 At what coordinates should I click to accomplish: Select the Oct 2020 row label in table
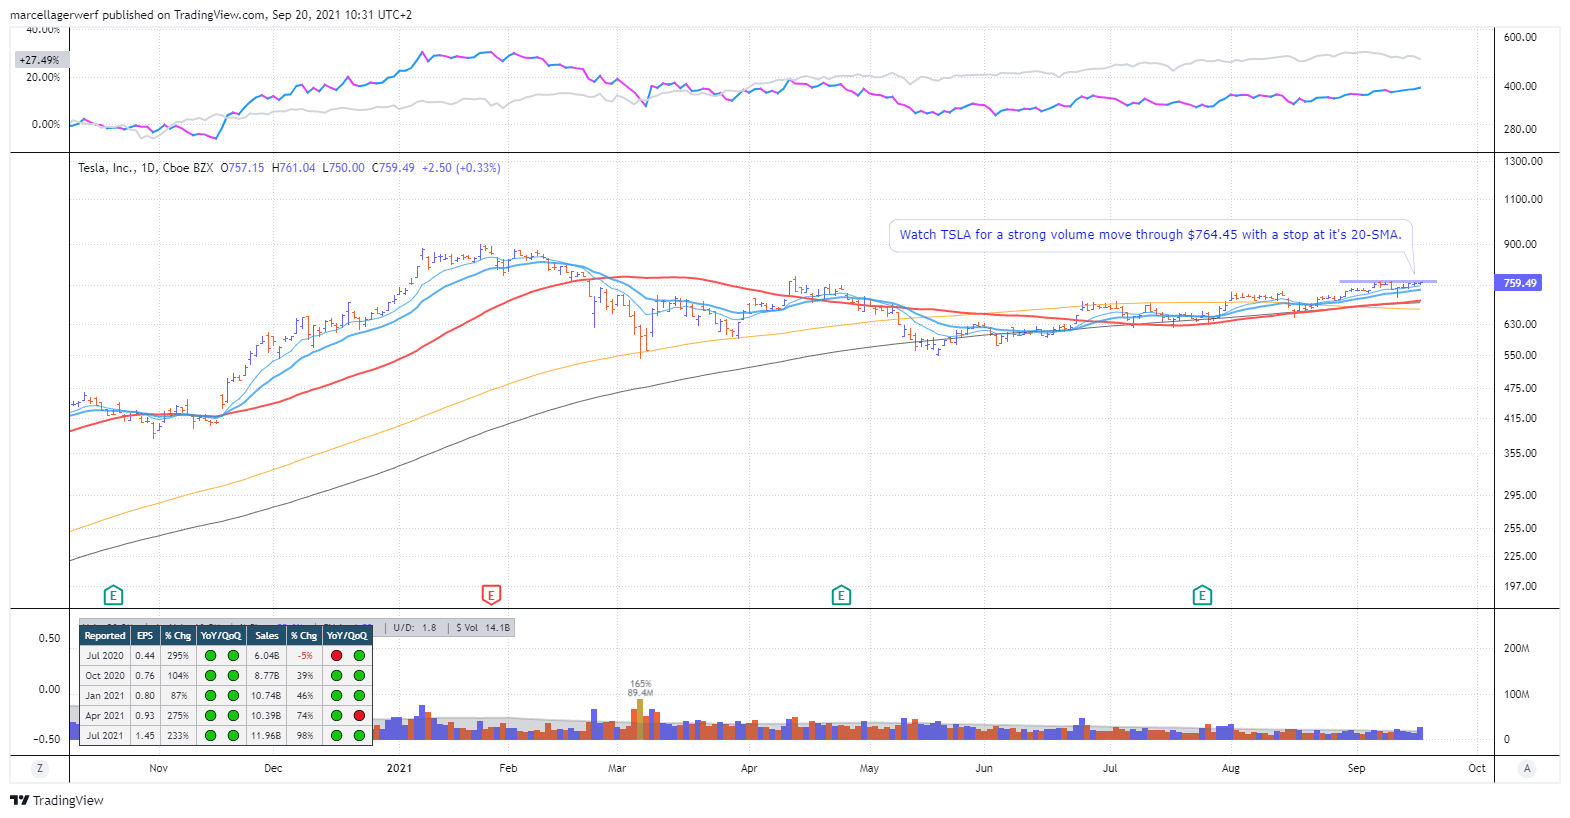[x=105, y=676]
